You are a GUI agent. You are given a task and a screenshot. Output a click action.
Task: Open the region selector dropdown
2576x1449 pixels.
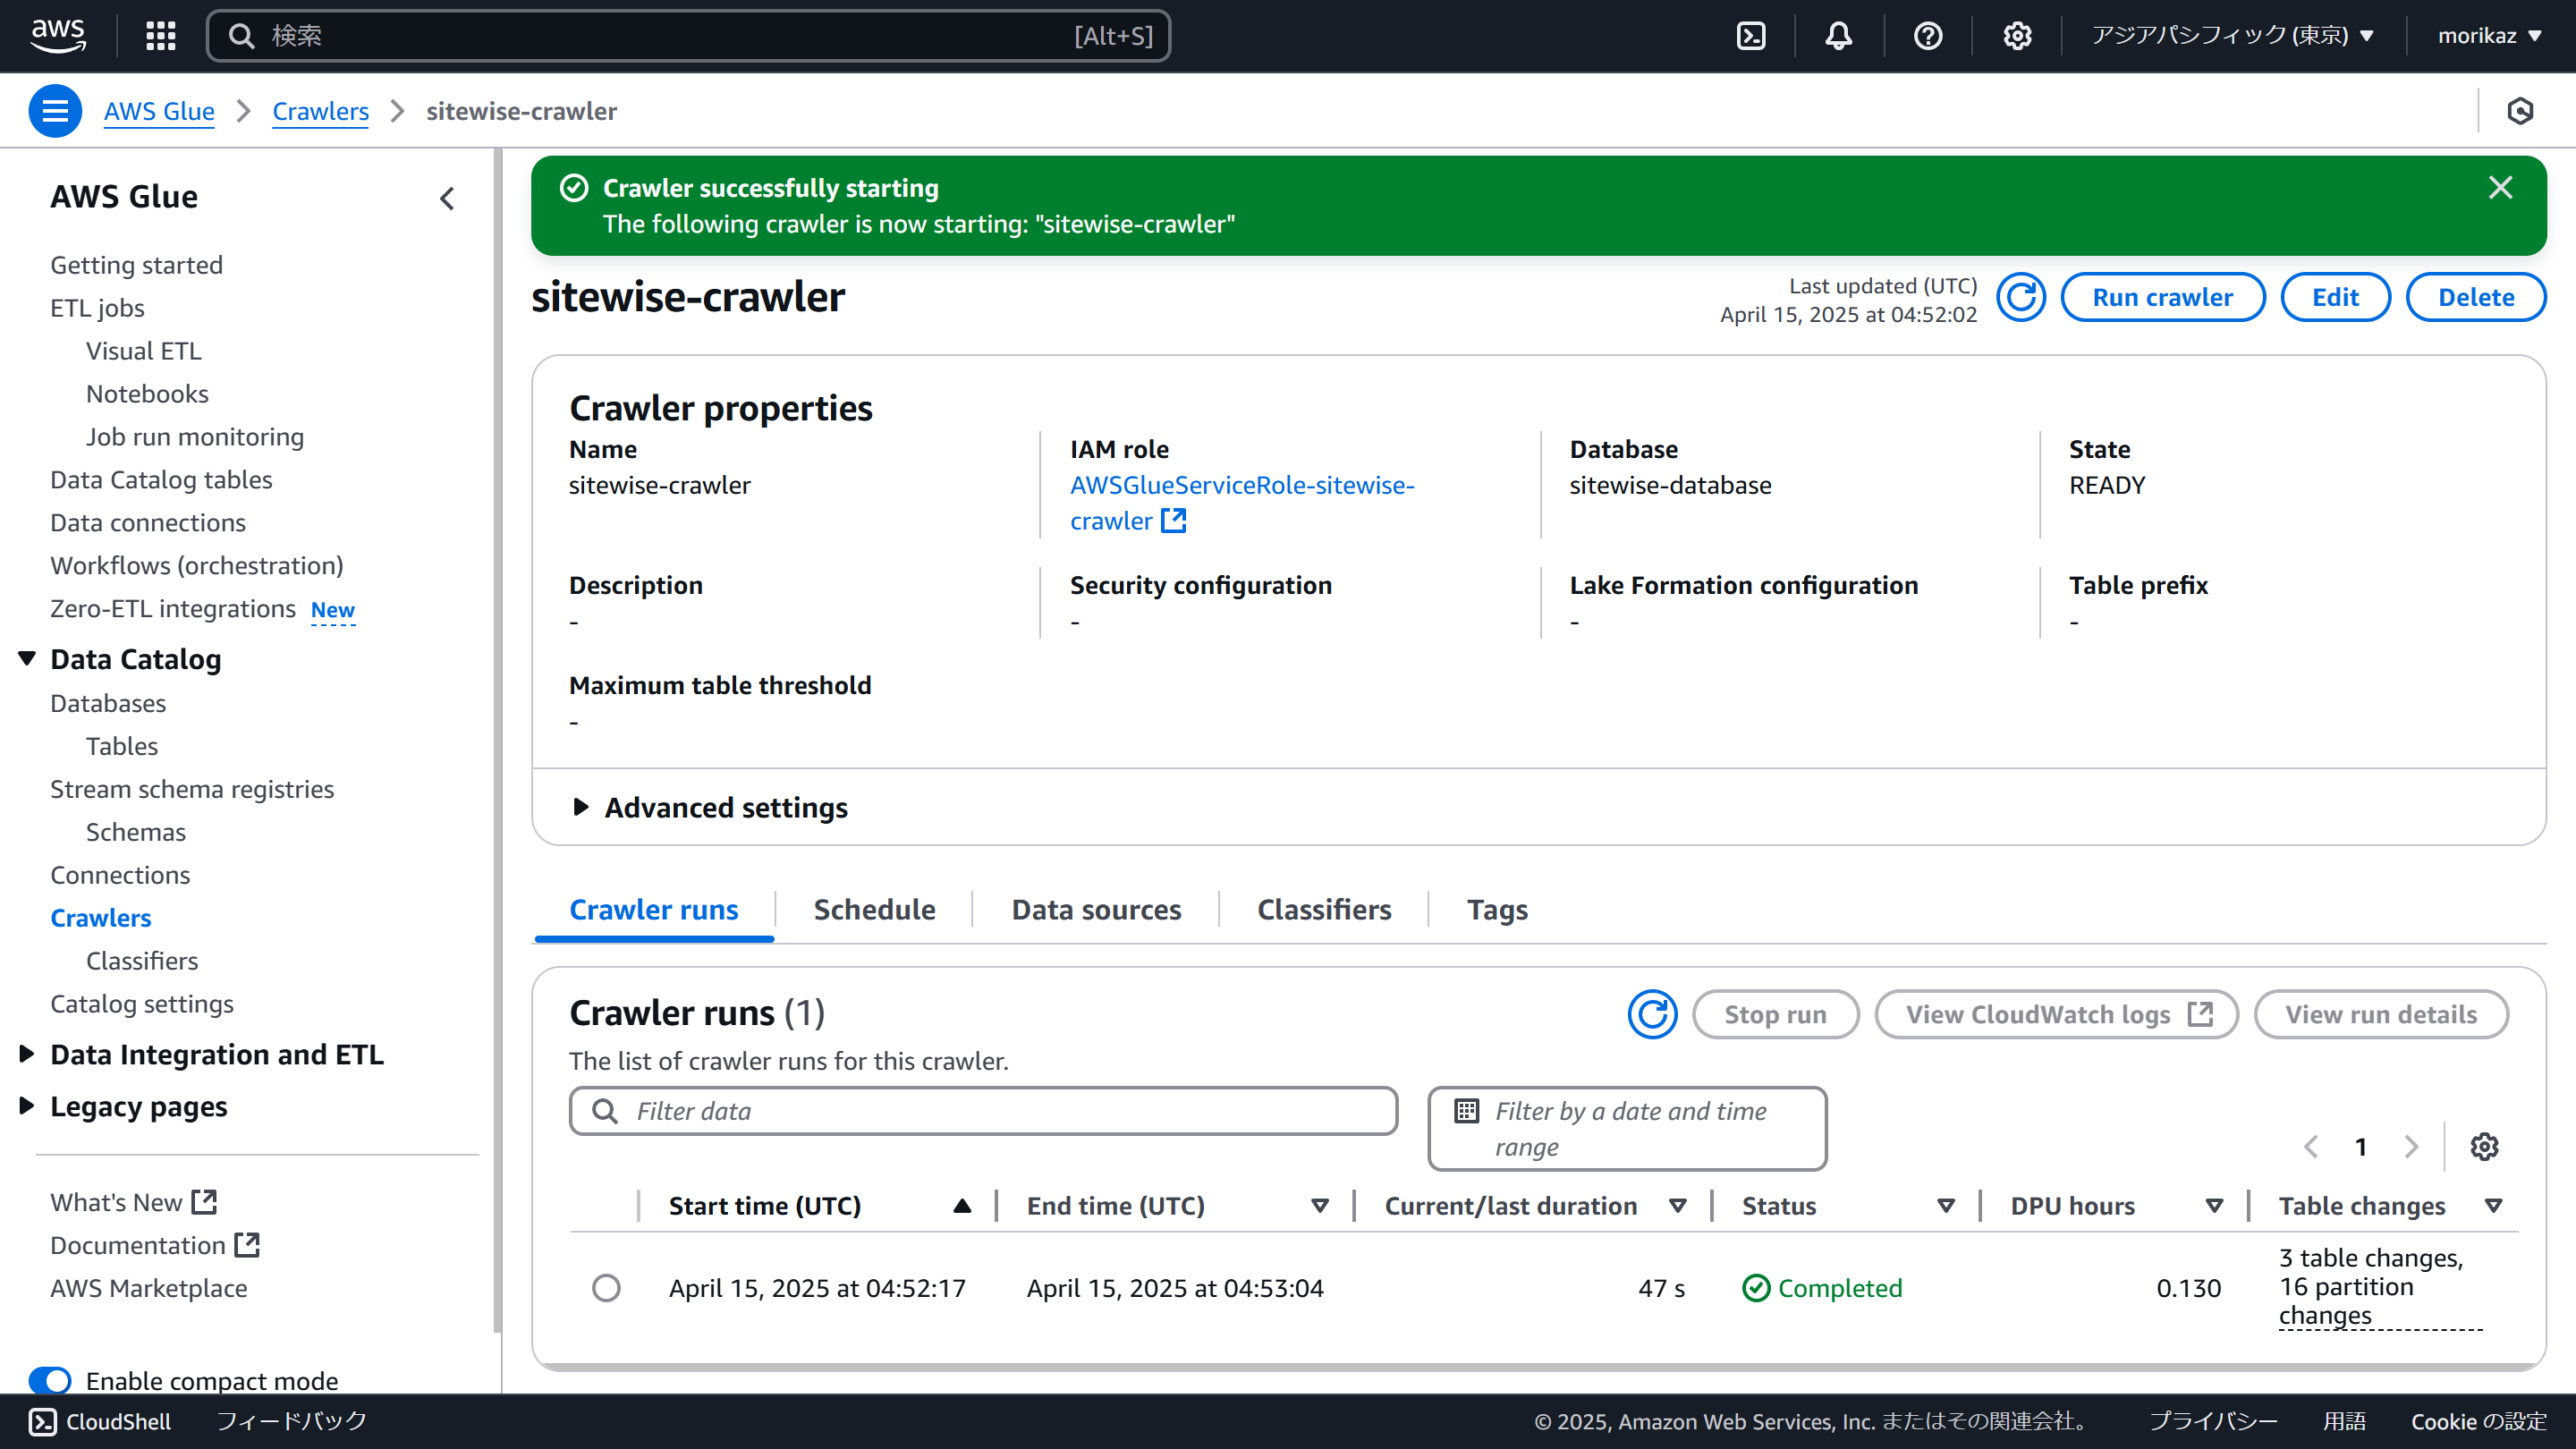[x=2232, y=36]
